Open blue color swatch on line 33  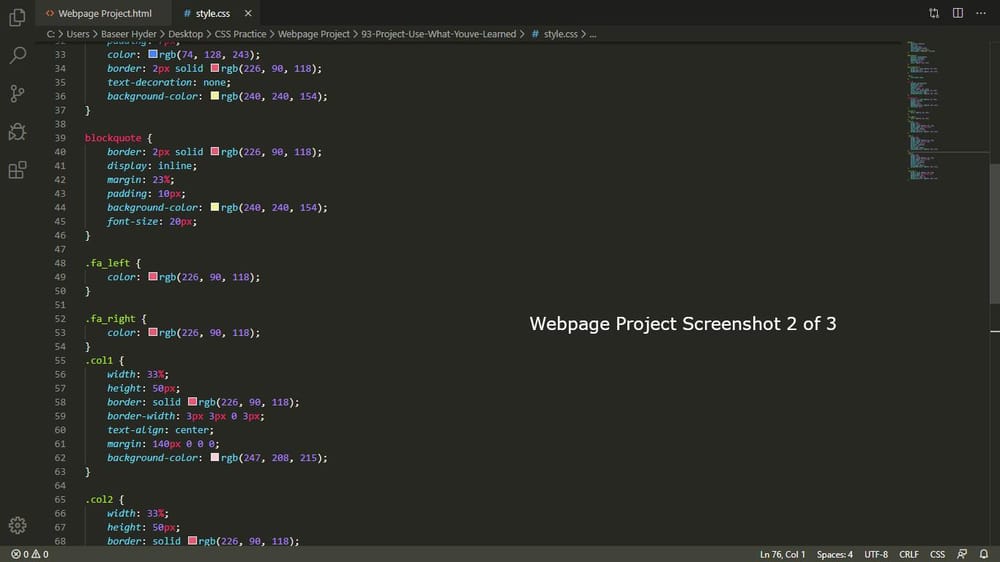point(152,54)
